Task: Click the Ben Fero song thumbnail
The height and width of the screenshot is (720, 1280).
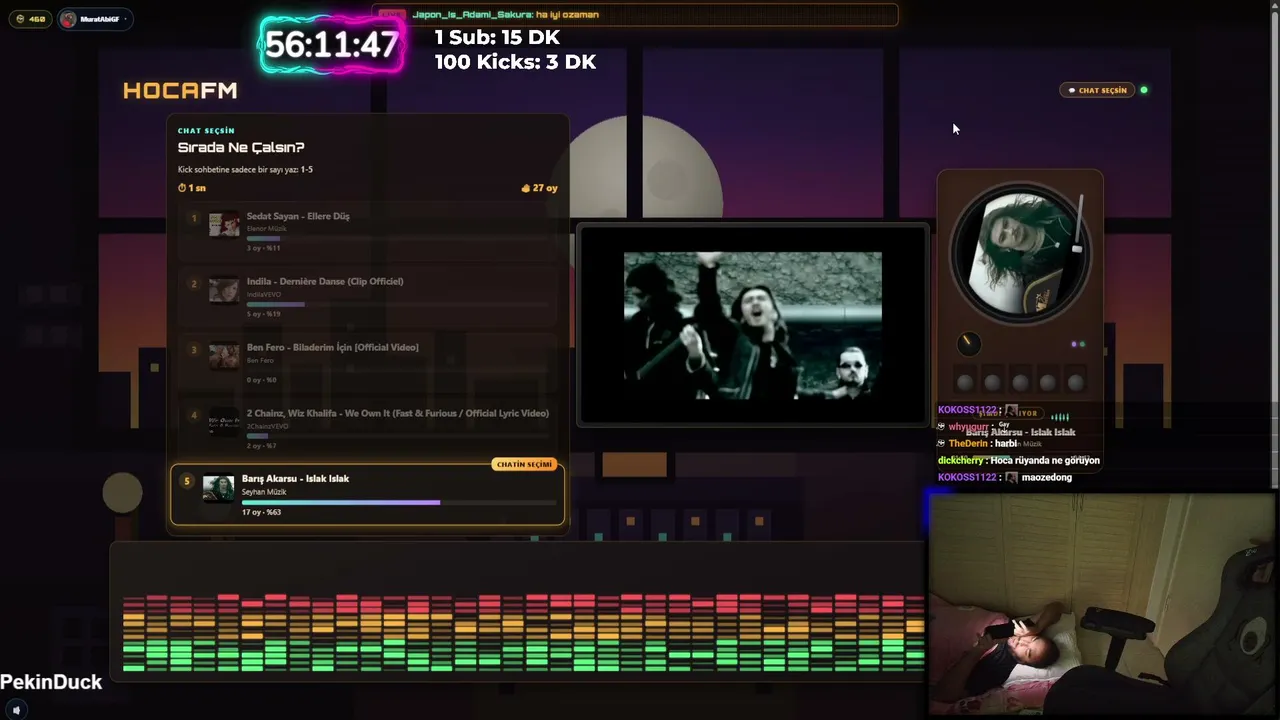Action: 224,356
